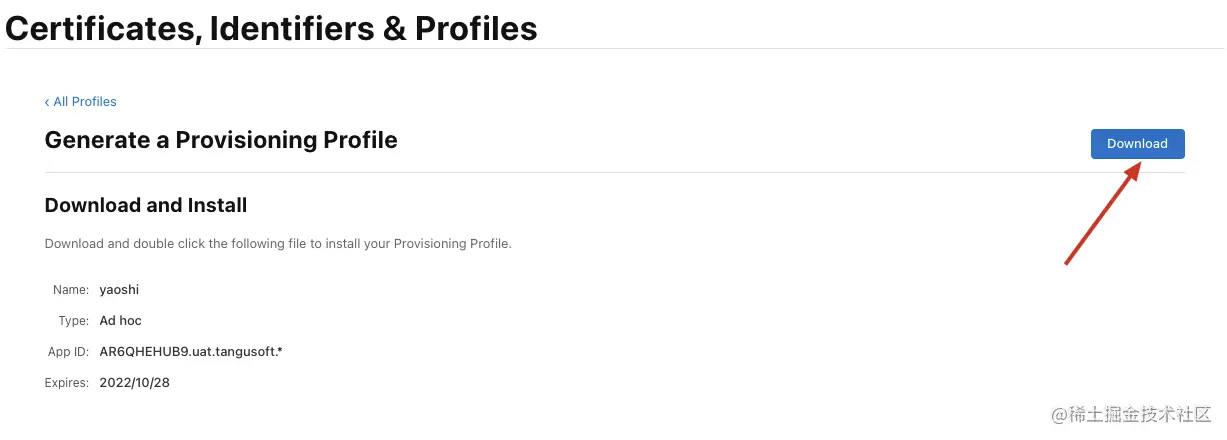This screenshot has width=1227, height=440.
Task: Click the install instructions description text
Action: [x=278, y=244]
